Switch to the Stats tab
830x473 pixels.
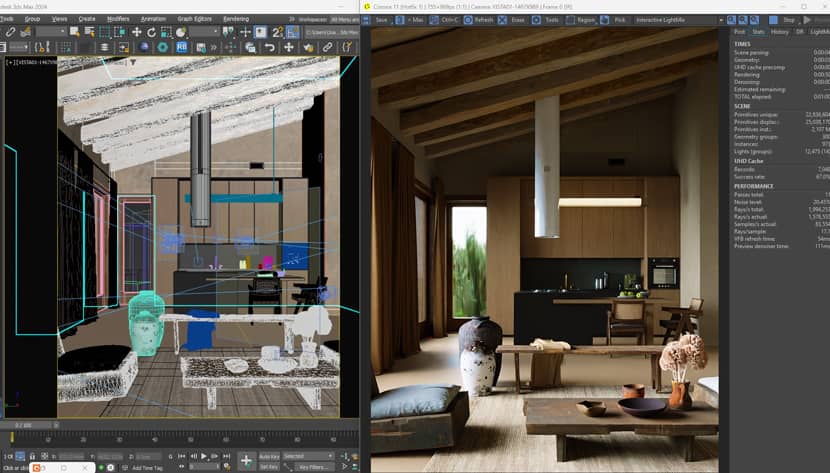tap(758, 32)
